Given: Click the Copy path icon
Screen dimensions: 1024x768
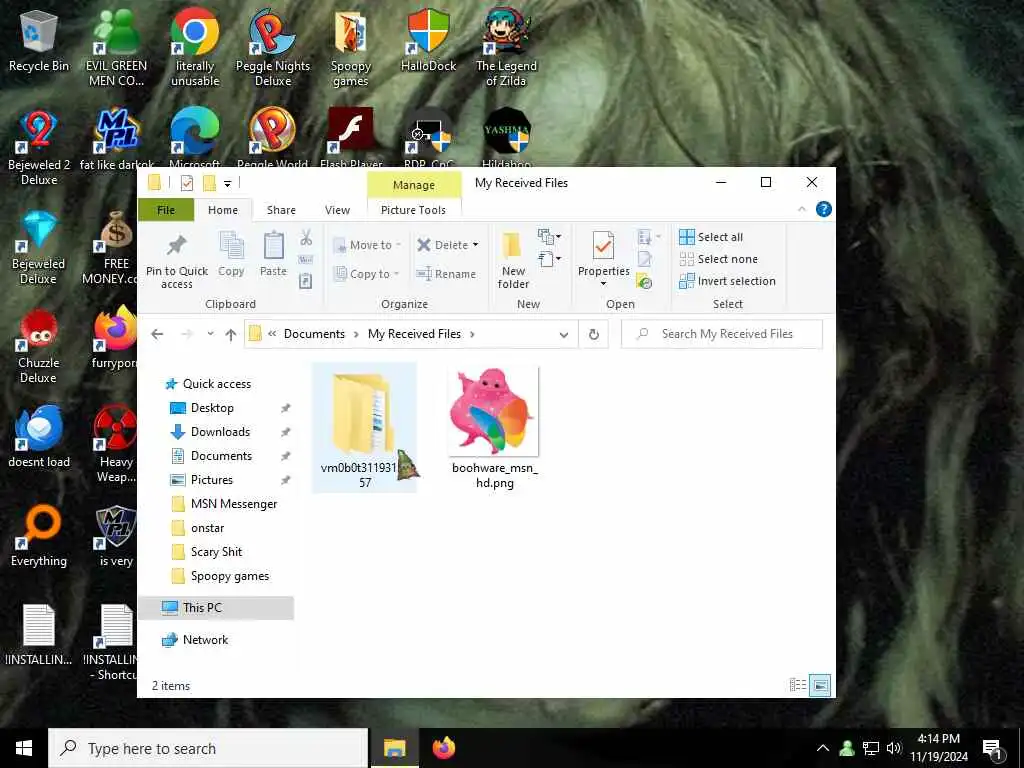Looking at the screenshot, I should click(306, 259).
